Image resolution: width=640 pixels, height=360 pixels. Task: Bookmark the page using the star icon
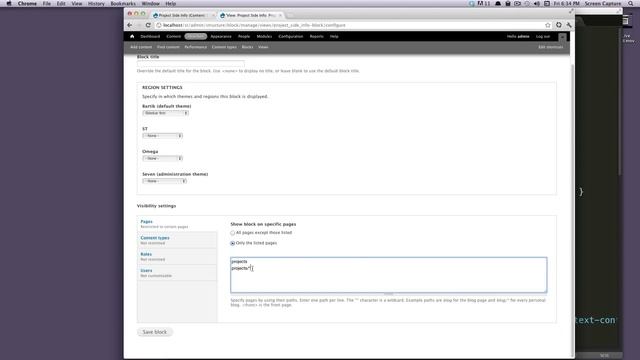pos(548,25)
